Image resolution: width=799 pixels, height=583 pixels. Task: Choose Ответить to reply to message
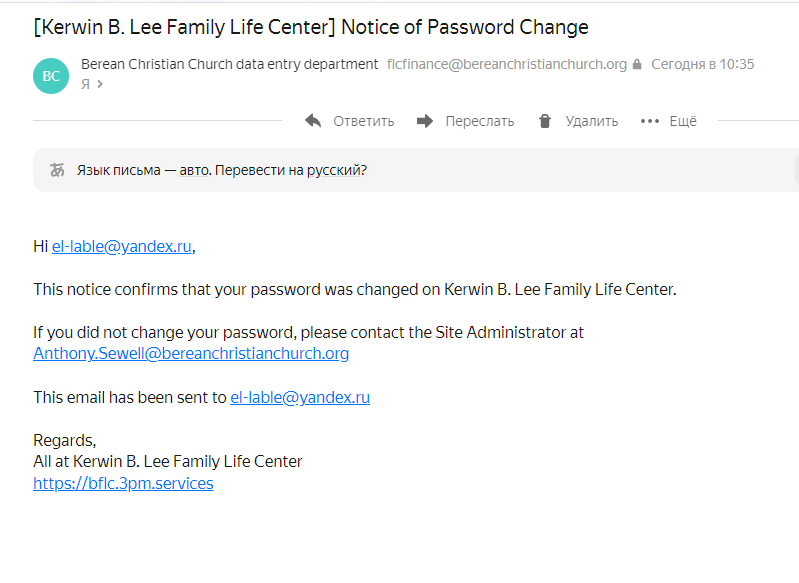pyautogui.click(x=363, y=121)
